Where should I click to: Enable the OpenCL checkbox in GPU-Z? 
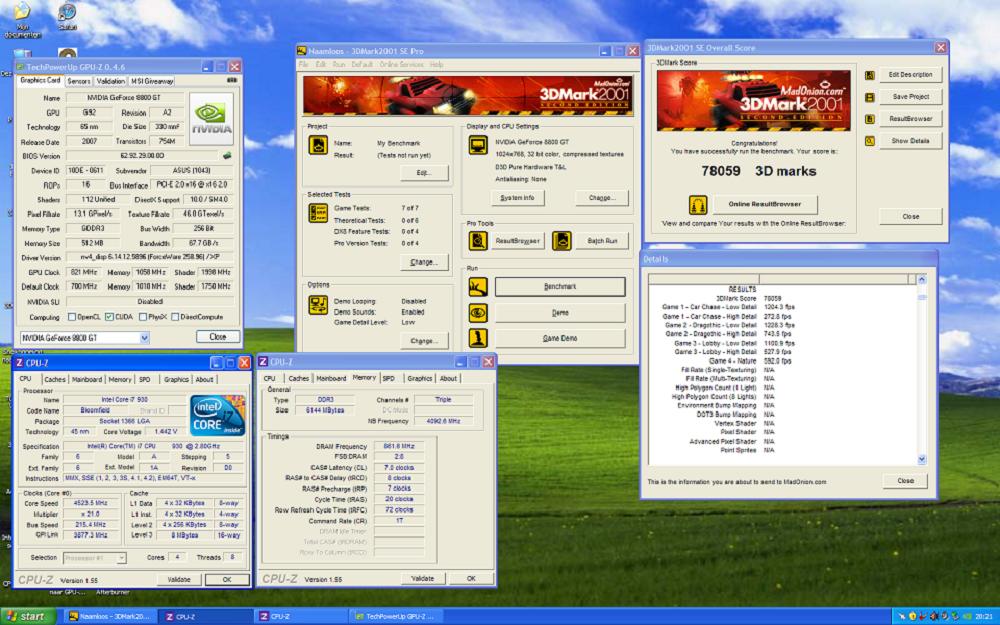(x=72, y=317)
